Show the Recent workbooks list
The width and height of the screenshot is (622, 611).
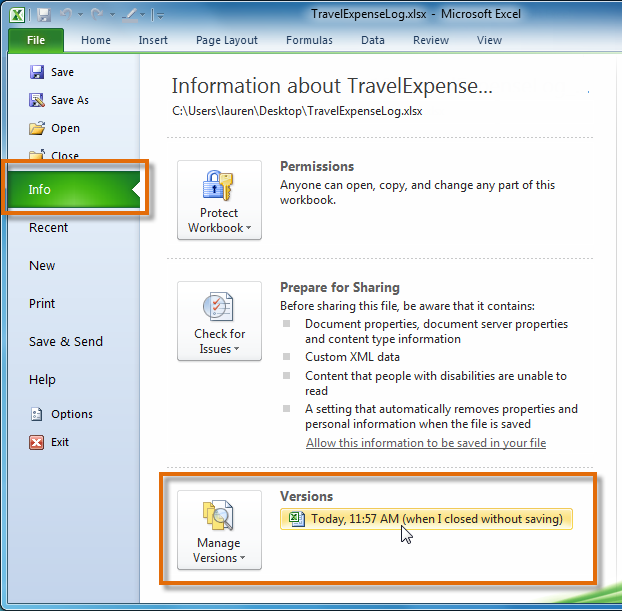click(x=48, y=227)
